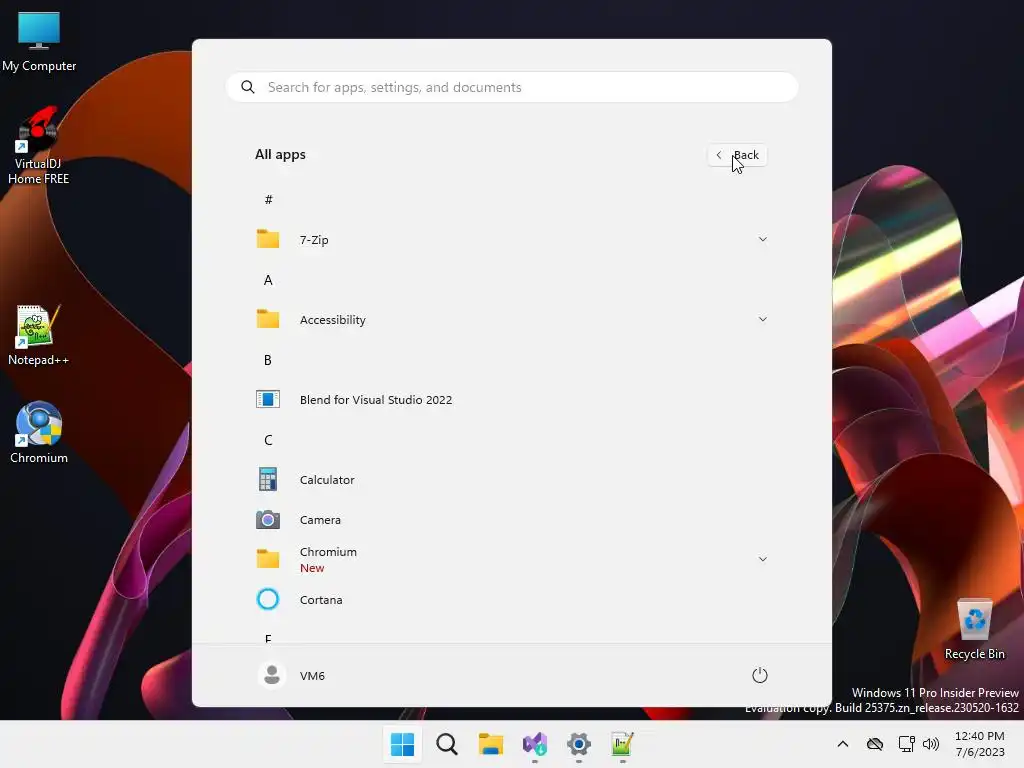The height and width of the screenshot is (768, 1024).
Task: Show hidden tray icons chevron
Action: coord(842,744)
